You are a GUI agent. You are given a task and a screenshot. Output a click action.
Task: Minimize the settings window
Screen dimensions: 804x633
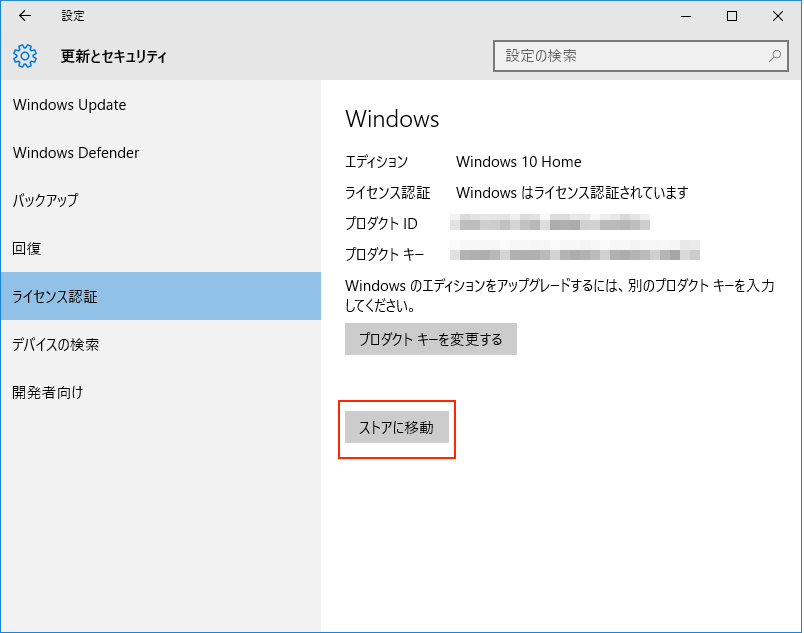pos(686,16)
